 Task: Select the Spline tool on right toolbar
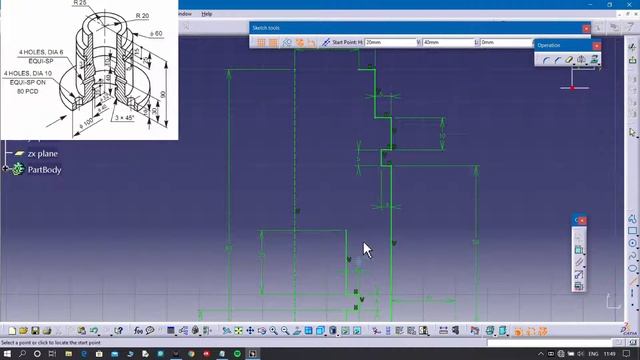pyautogui.click(x=632, y=256)
